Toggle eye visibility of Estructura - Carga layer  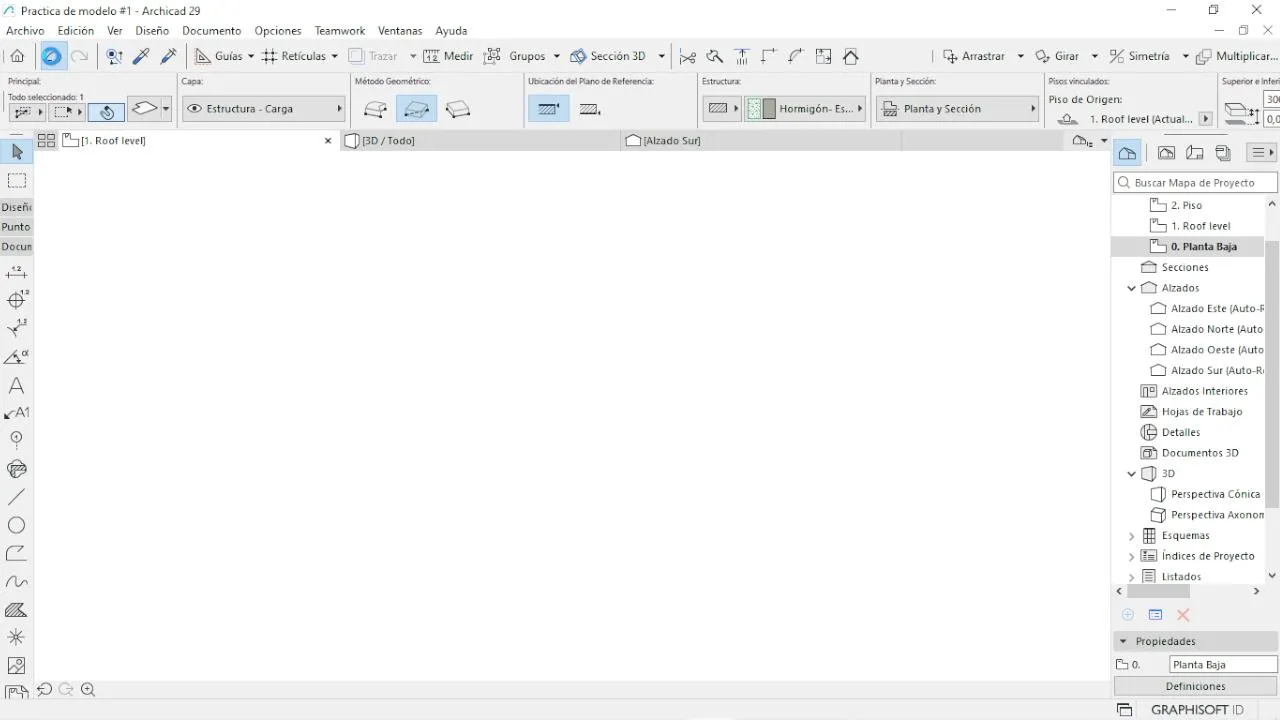(x=195, y=108)
